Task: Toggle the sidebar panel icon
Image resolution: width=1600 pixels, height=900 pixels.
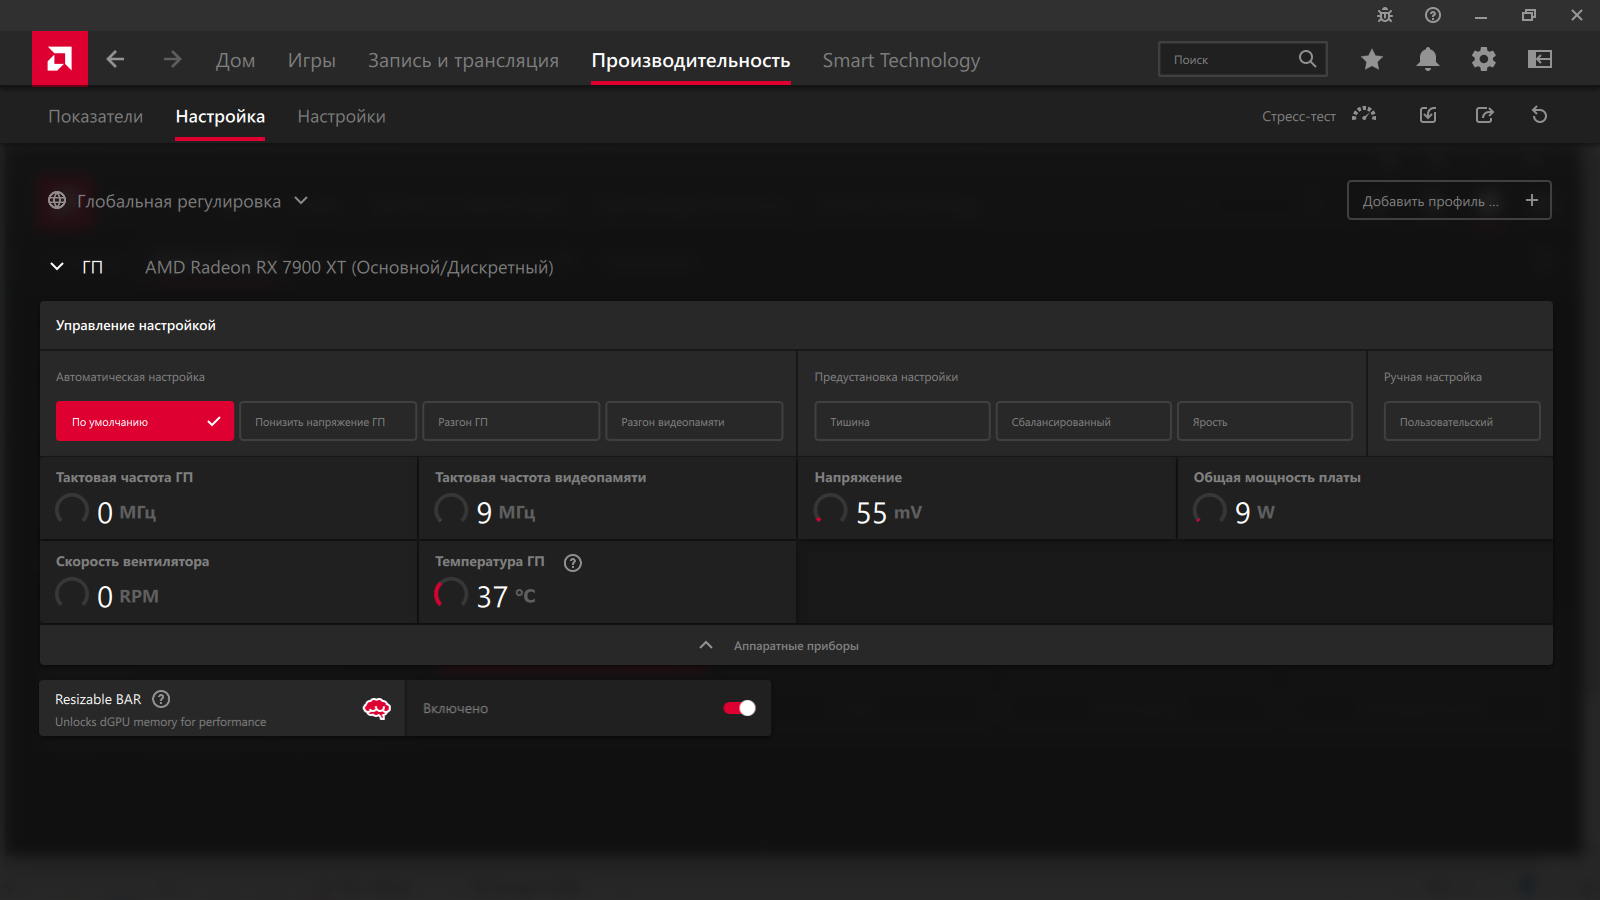Action: [x=1540, y=60]
